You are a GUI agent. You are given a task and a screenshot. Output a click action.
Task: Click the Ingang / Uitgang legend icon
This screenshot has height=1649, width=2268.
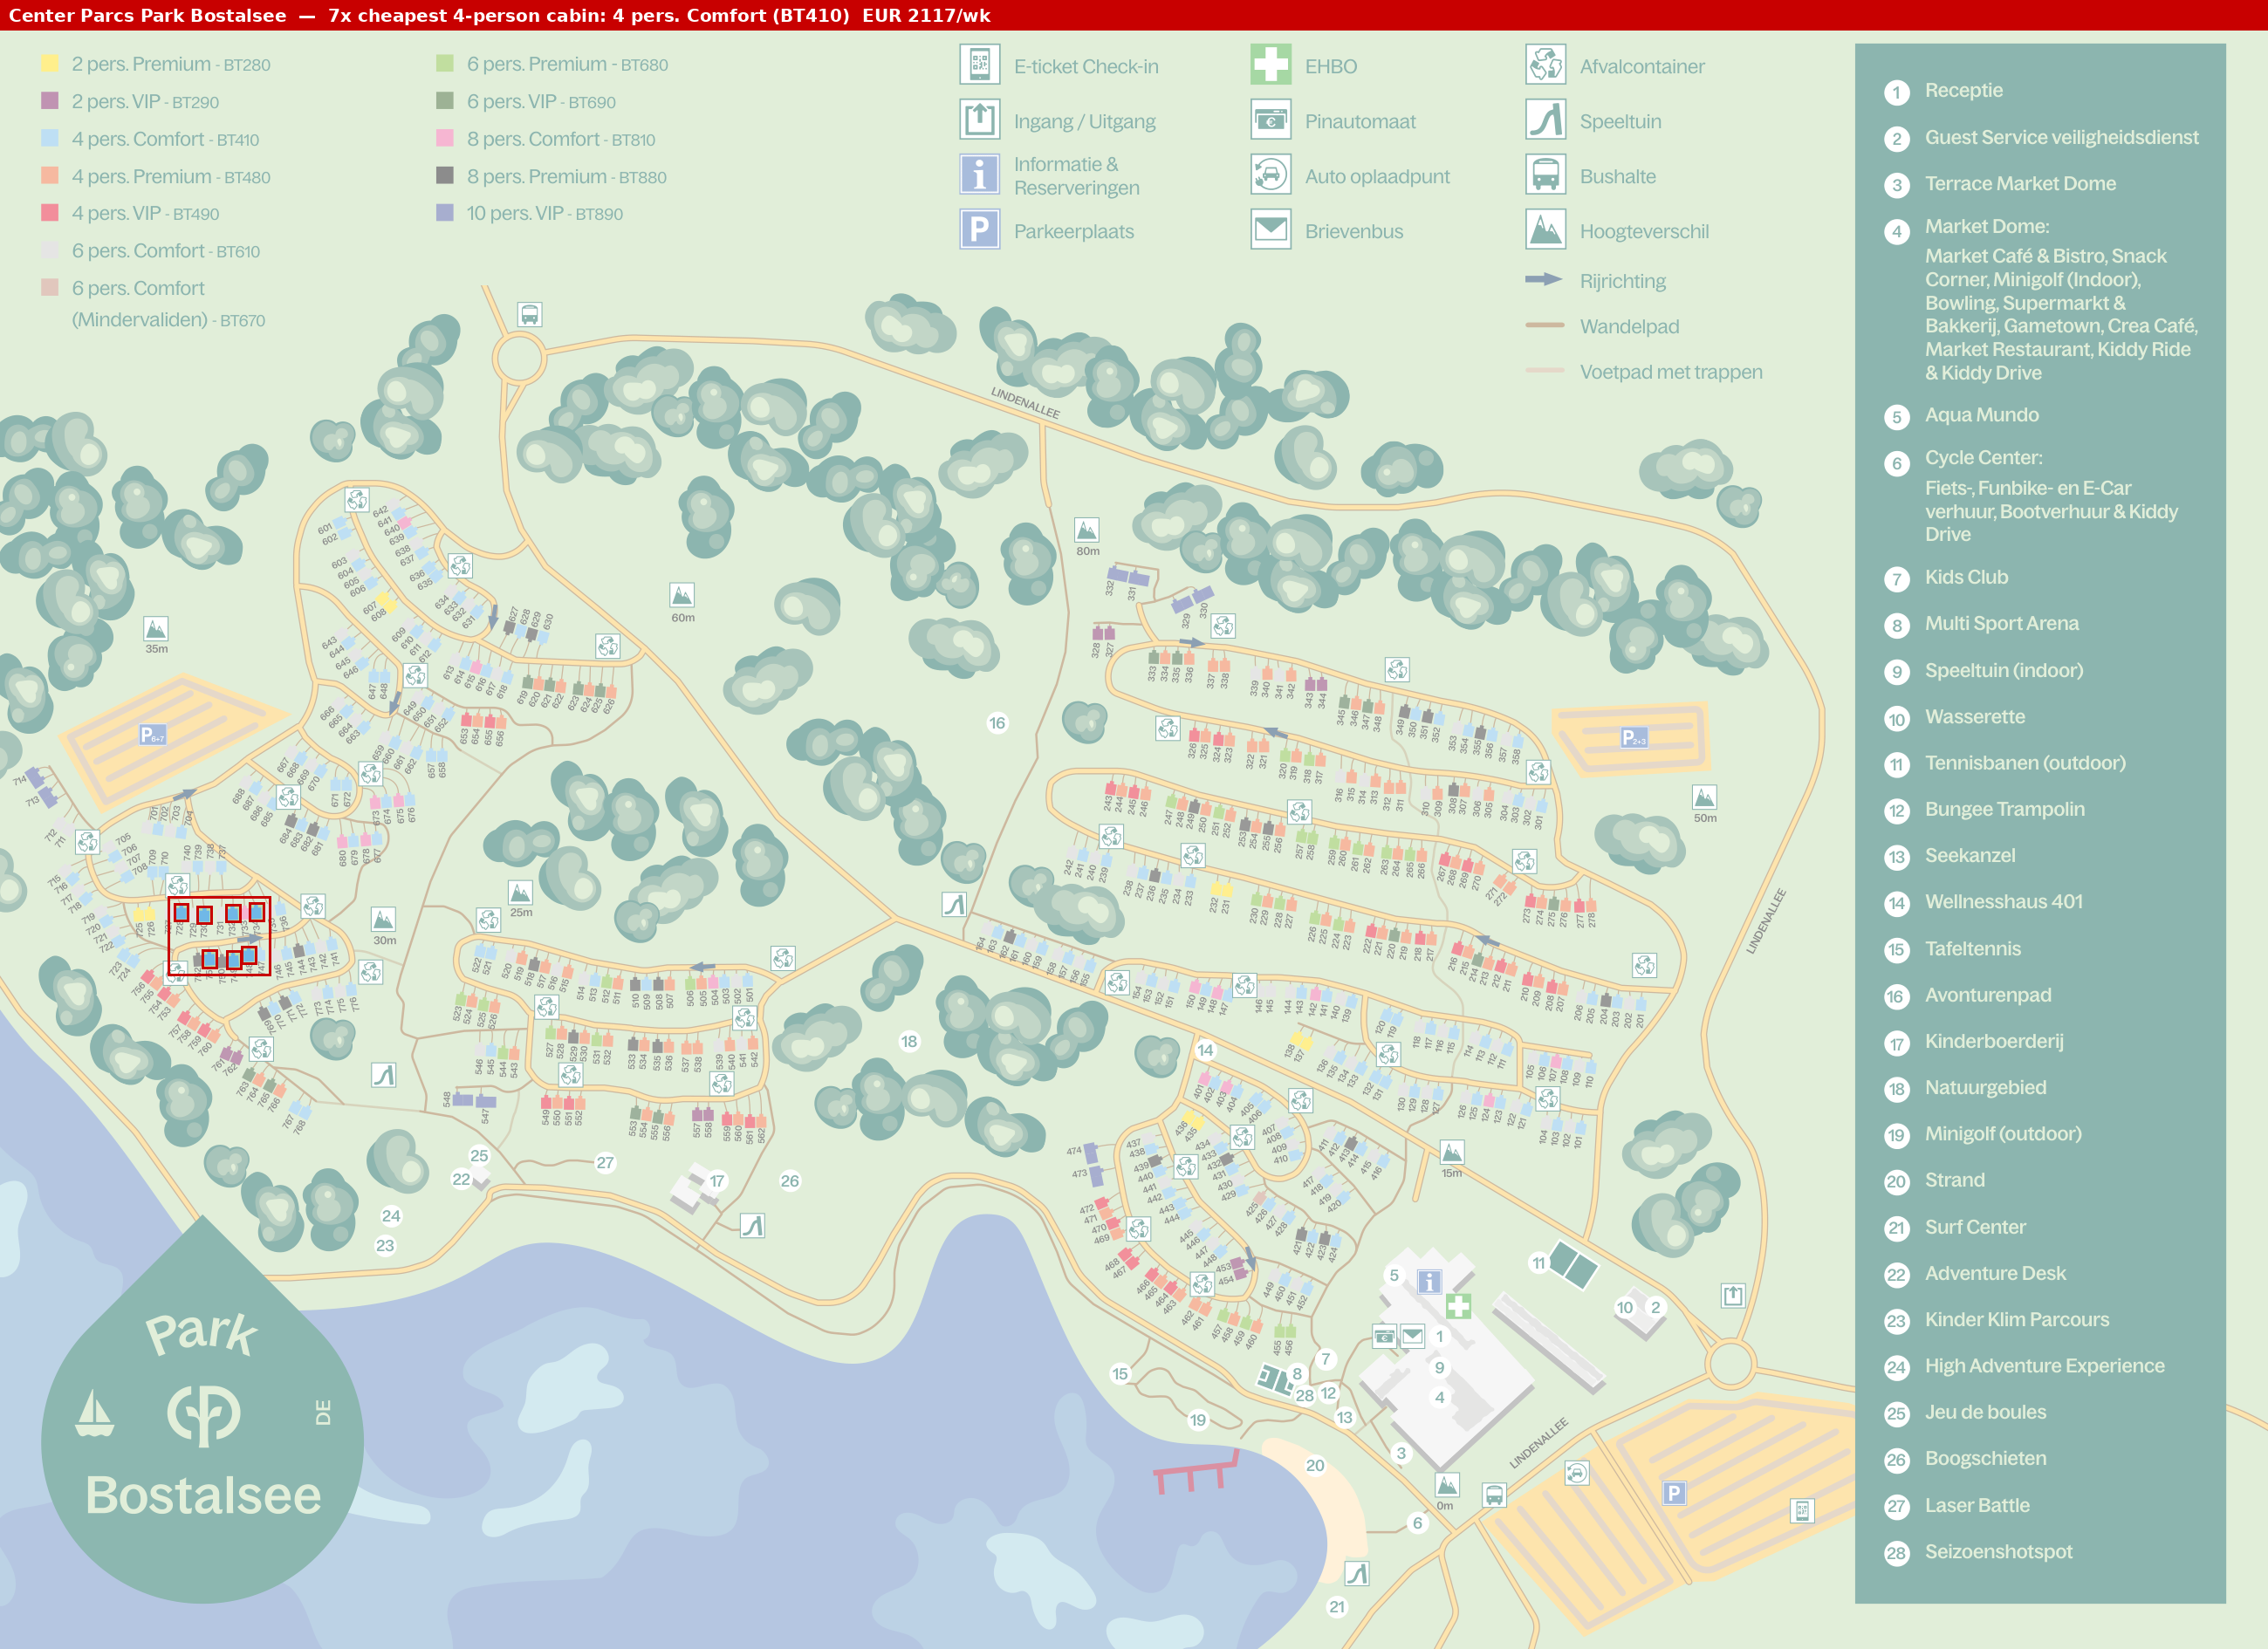click(x=979, y=120)
